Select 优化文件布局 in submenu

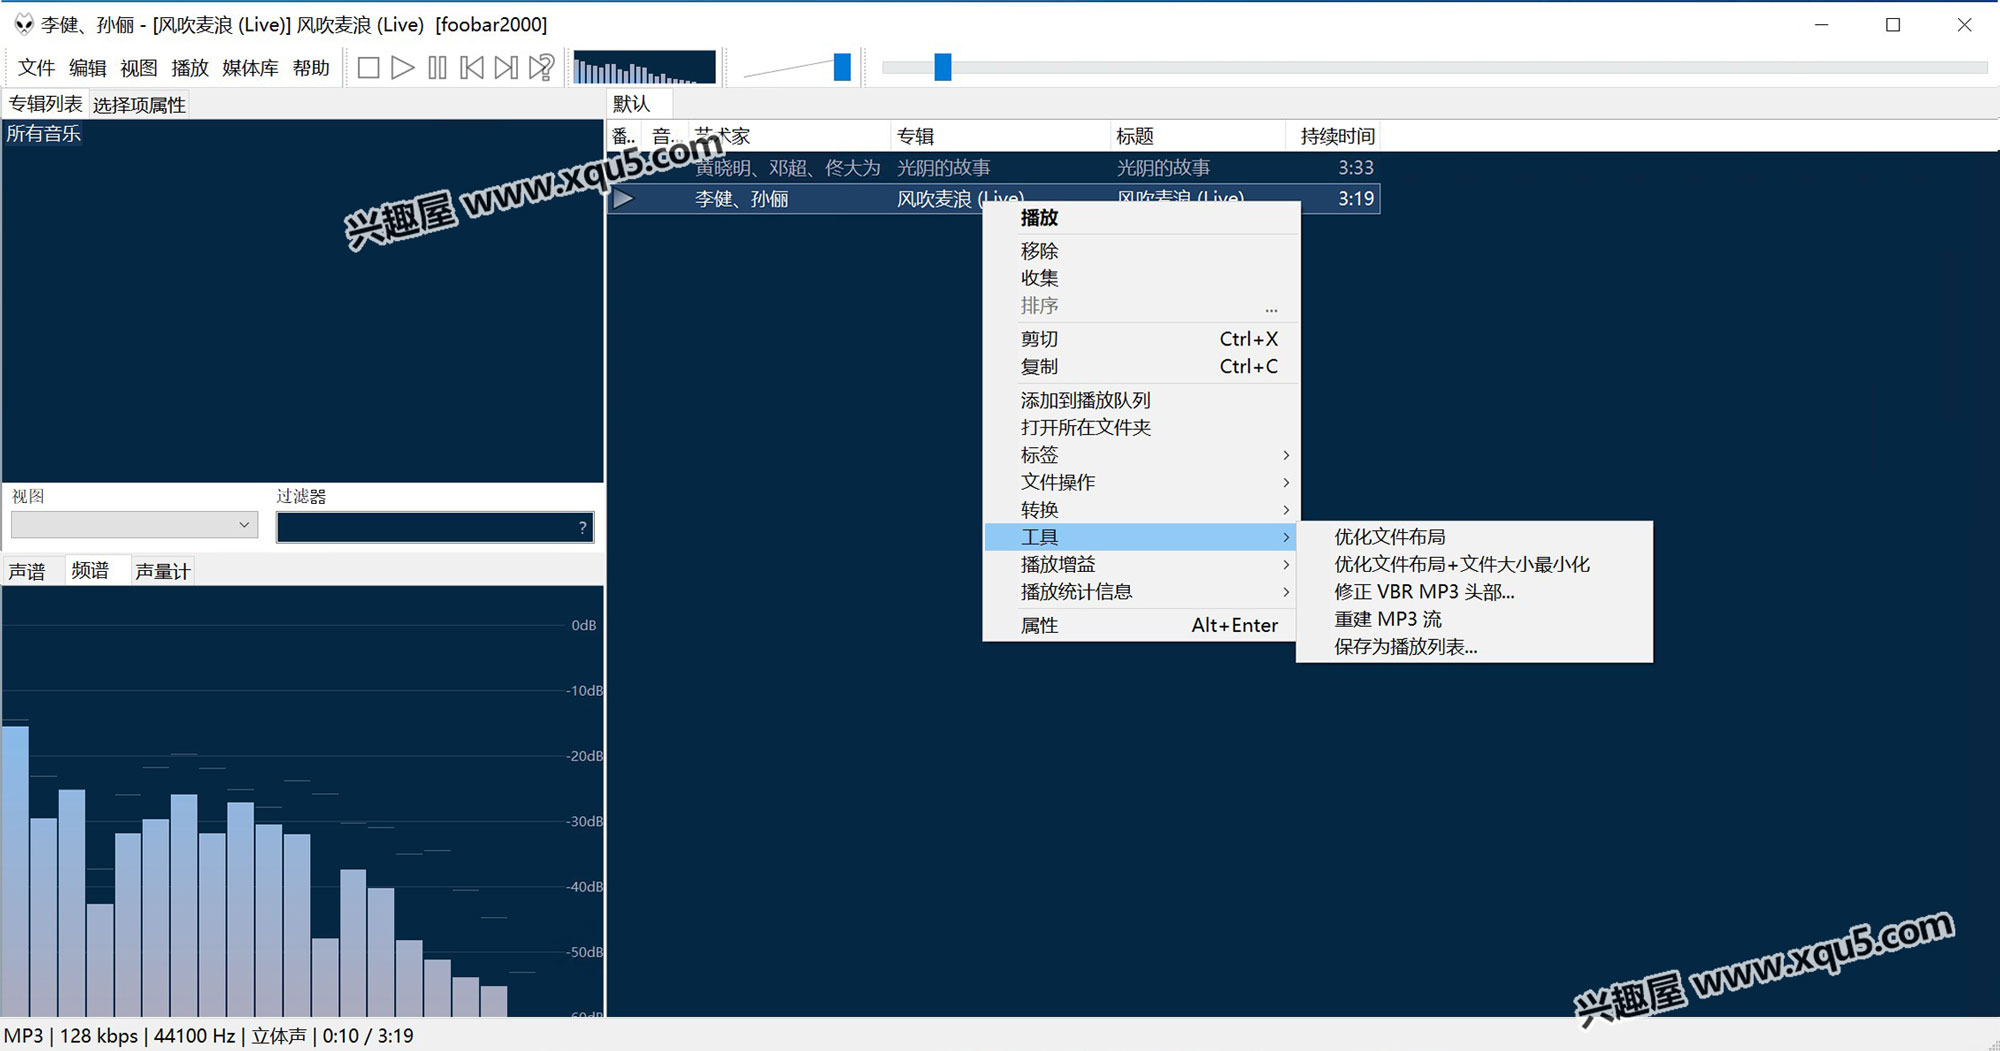pos(1474,537)
